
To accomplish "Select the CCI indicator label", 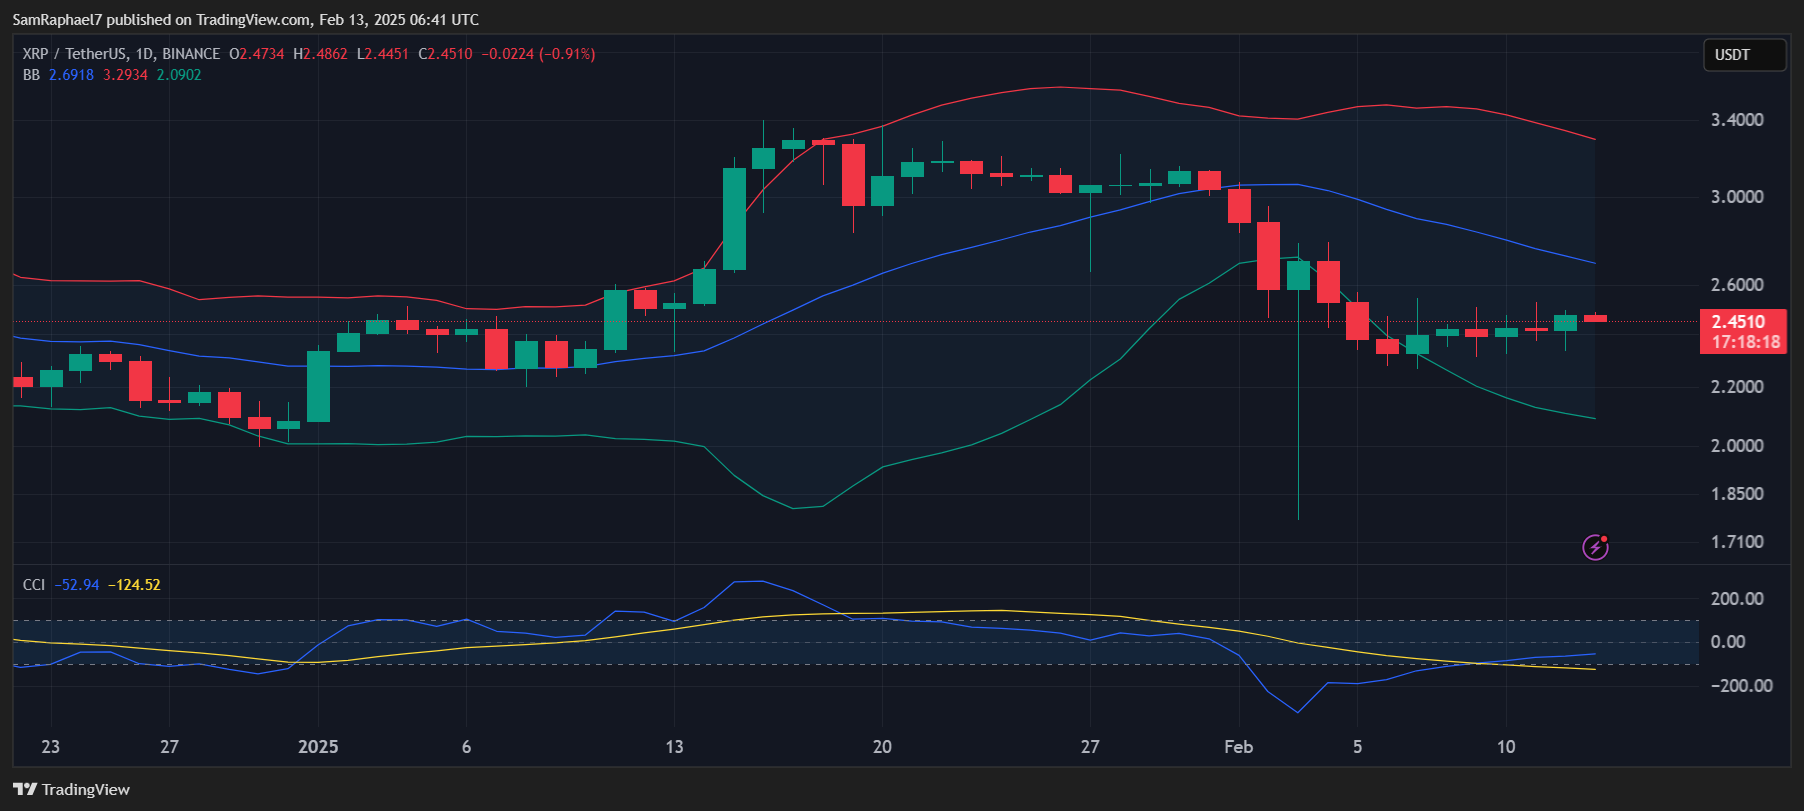I will (34, 585).
